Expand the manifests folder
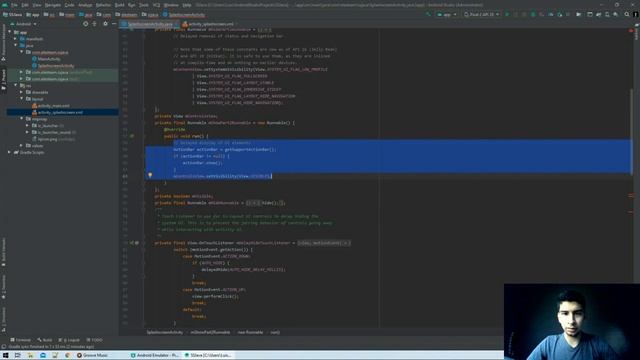640x360 pixels. 16,39
